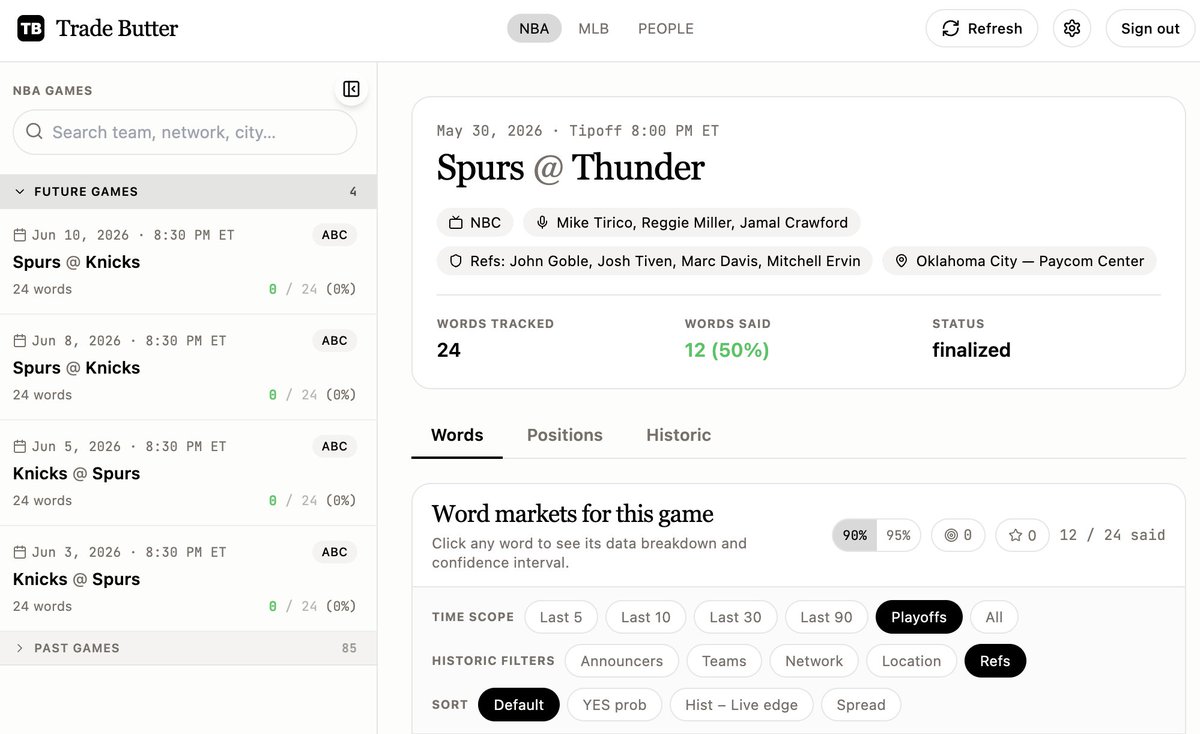The height and width of the screenshot is (734, 1200).
Task: Toggle the Location historic filter
Action: (911, 661)
